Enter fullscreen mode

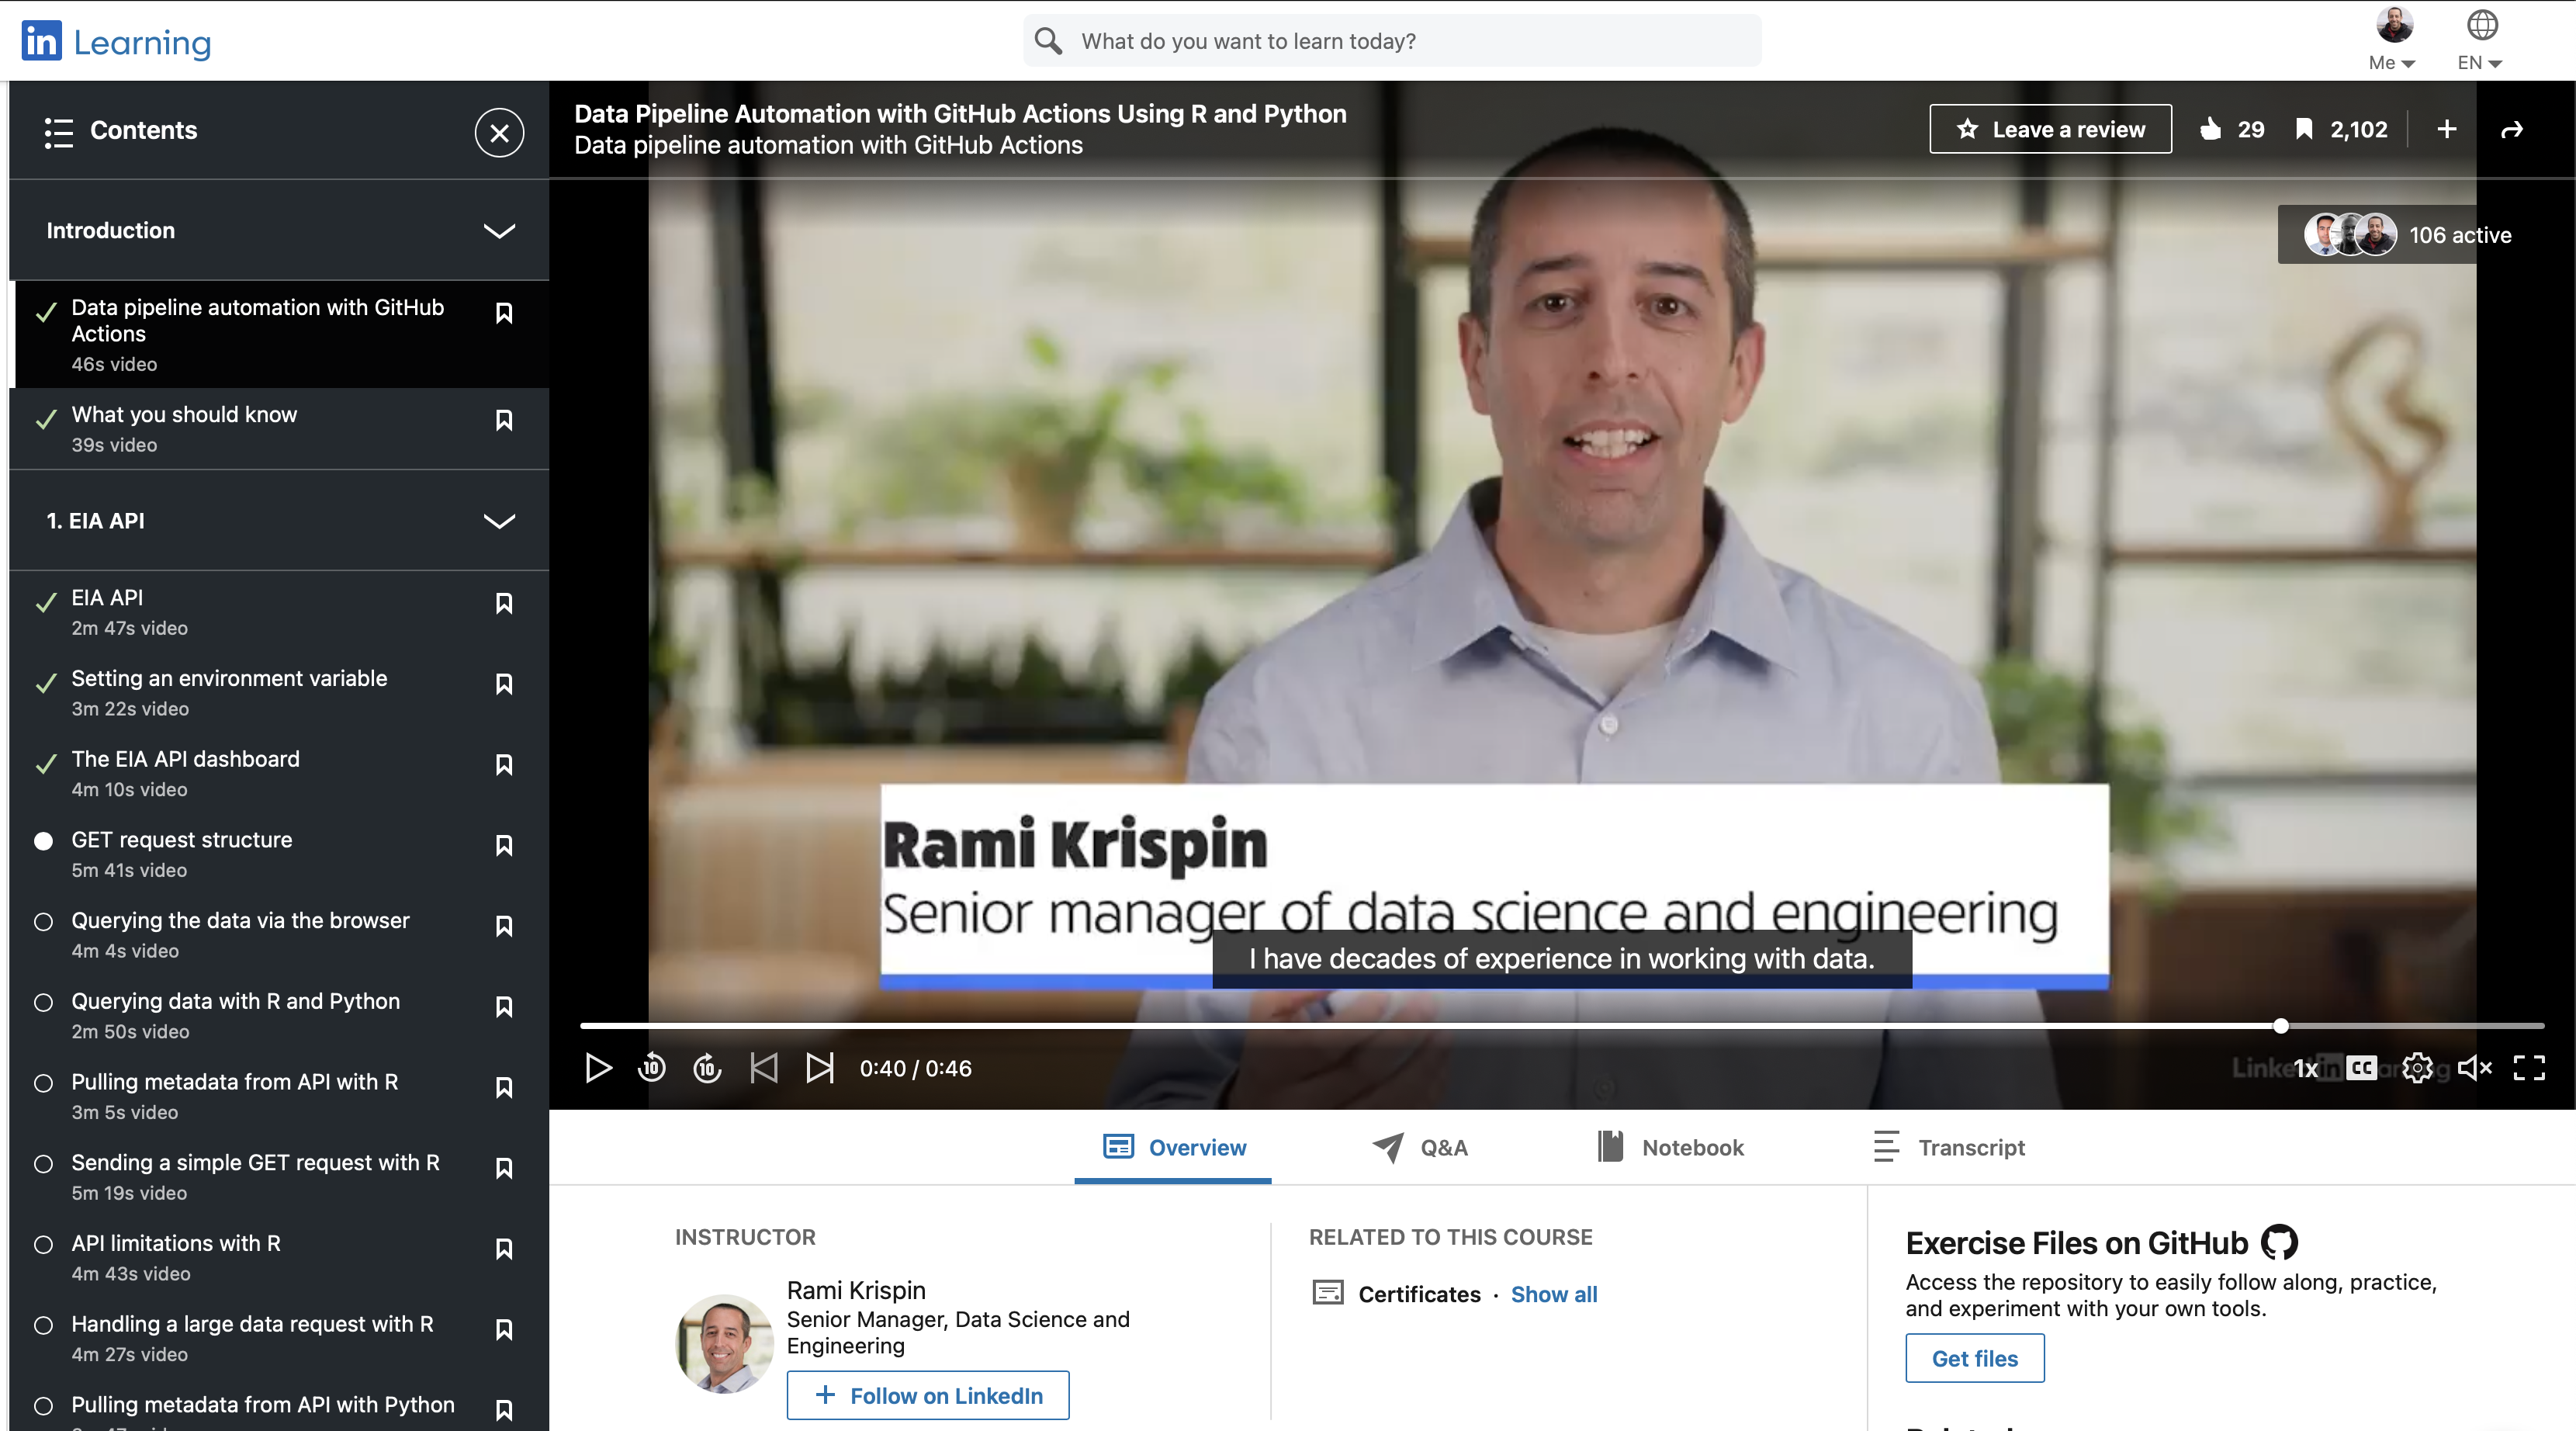tap(2529, 1068)
